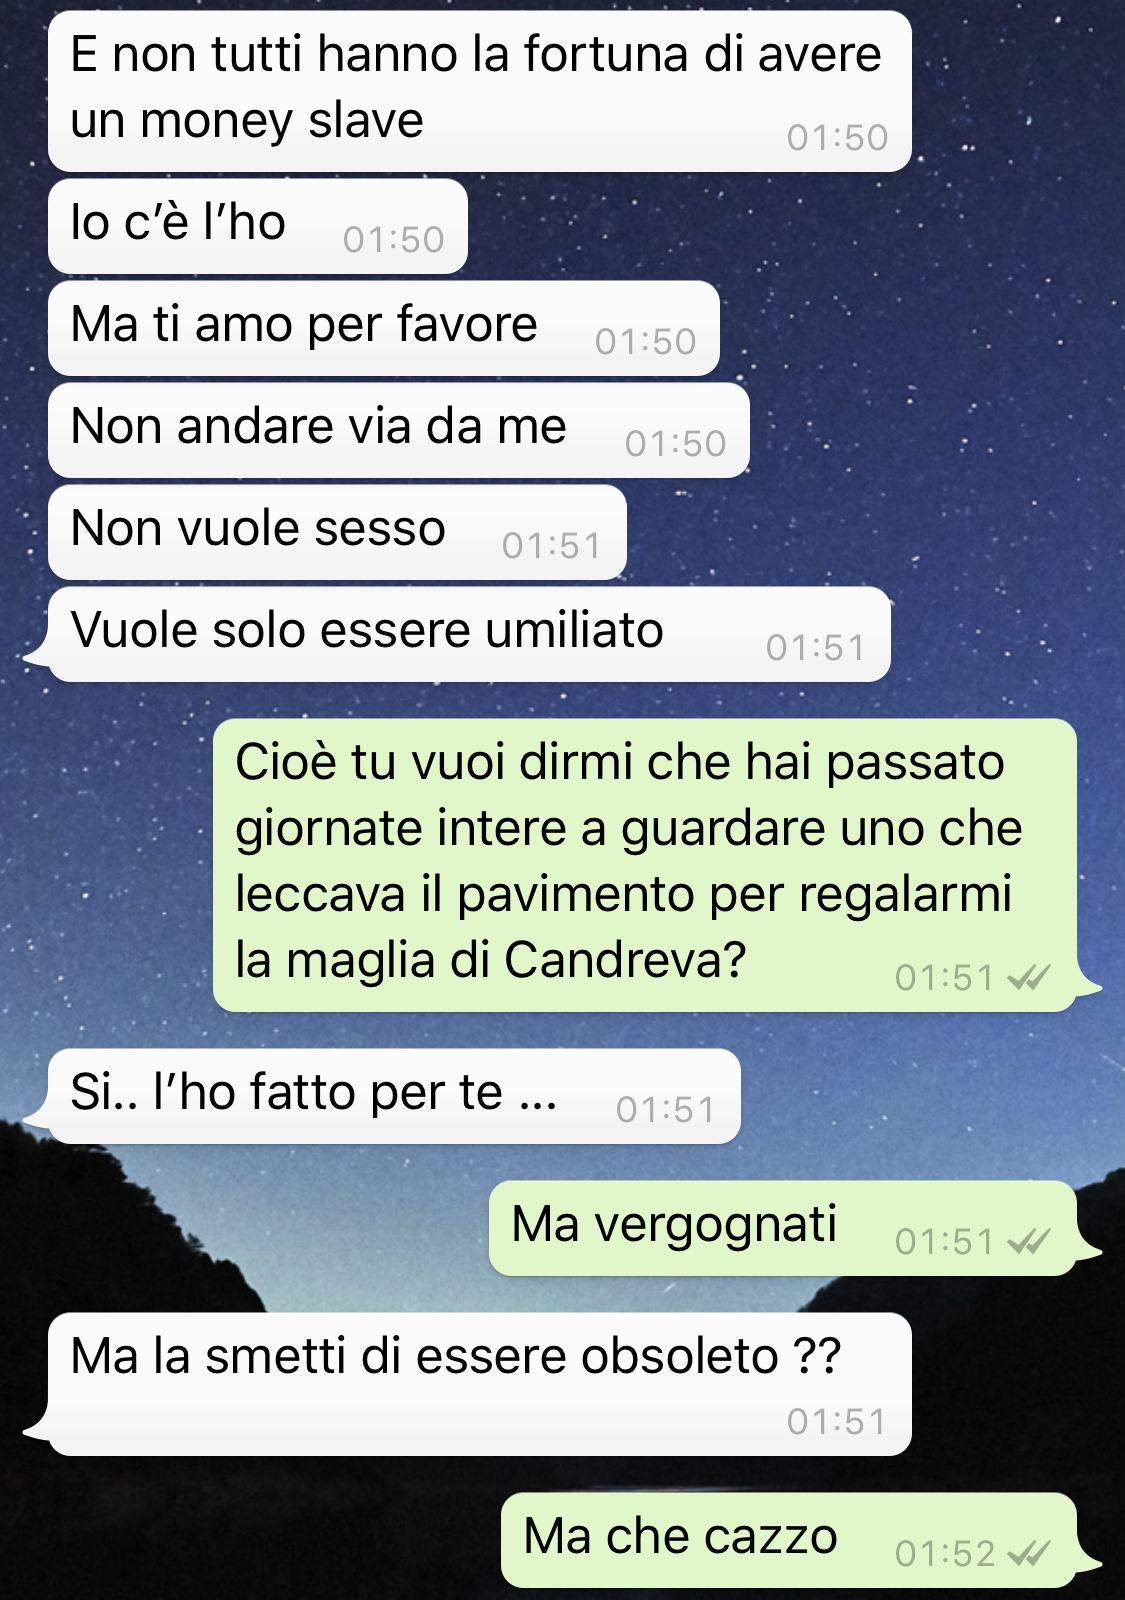Select the 'Io c'è l'ho' message bubble
Image resolution: width=1125 pixels, height=1600 pixels.
point(258,226)
